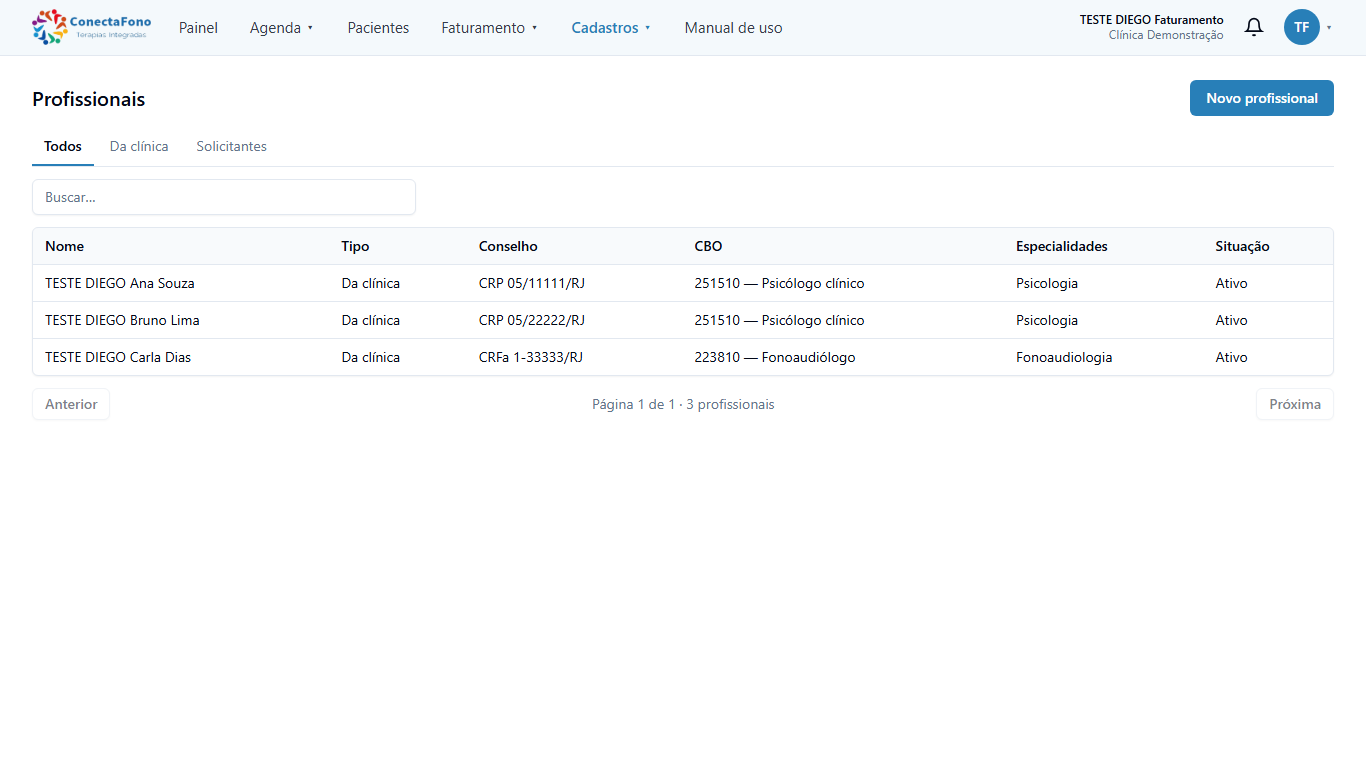The image size is (1366, 768).
Task: Open the Manual de uso page
Action: coord(734,28)
